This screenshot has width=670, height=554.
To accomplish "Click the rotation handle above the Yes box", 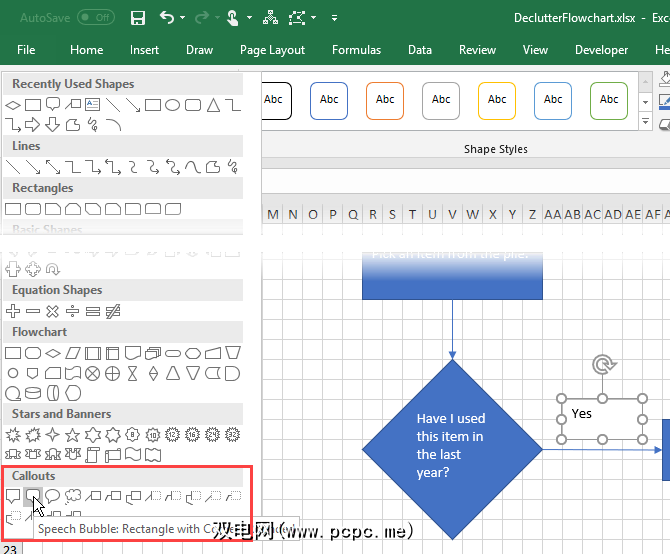I will [602, 365].
